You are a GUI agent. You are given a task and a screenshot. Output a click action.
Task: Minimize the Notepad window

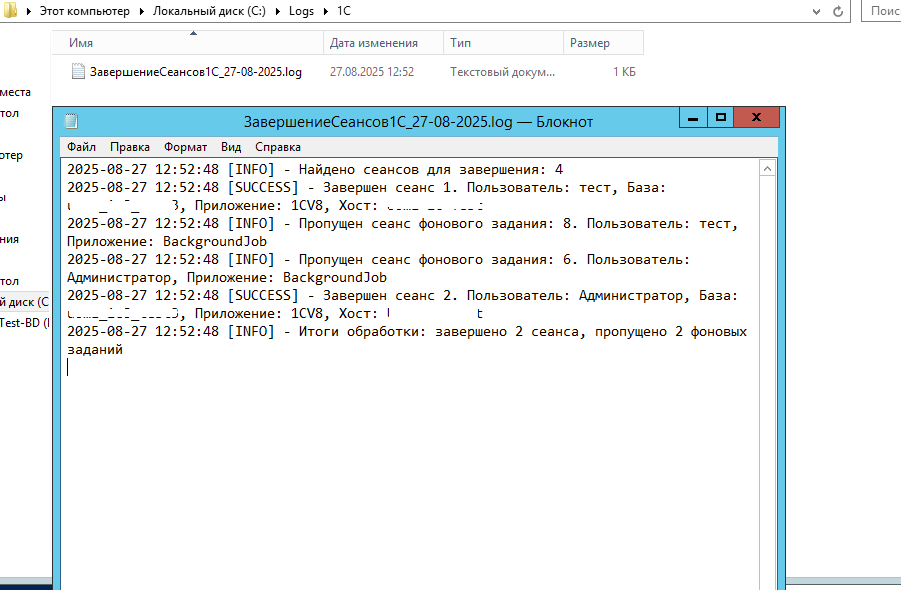click(x=693, y=118)
